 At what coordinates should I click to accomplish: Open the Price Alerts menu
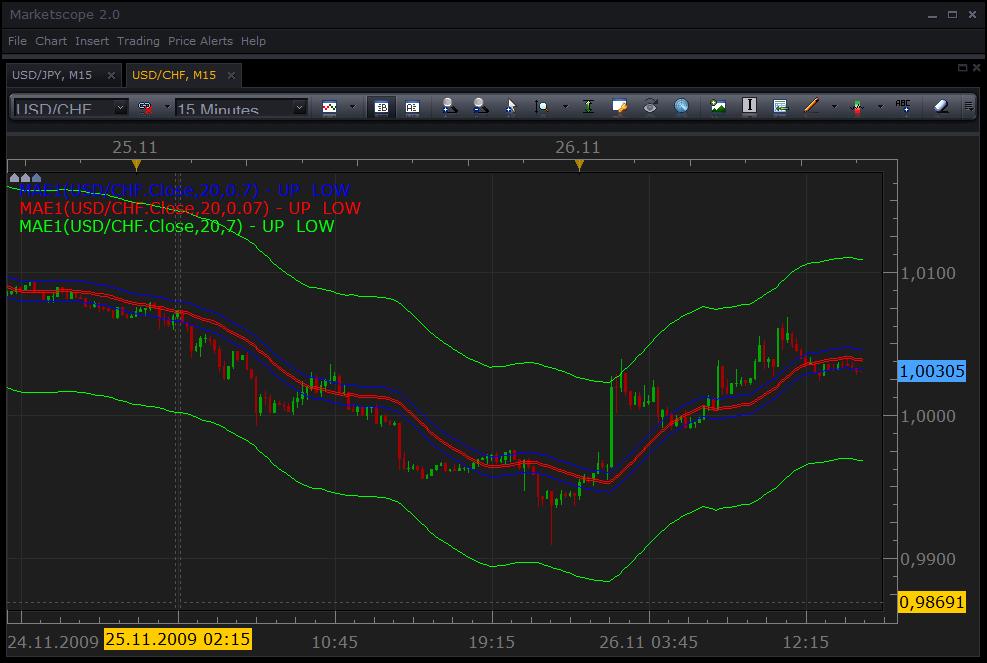200,41
